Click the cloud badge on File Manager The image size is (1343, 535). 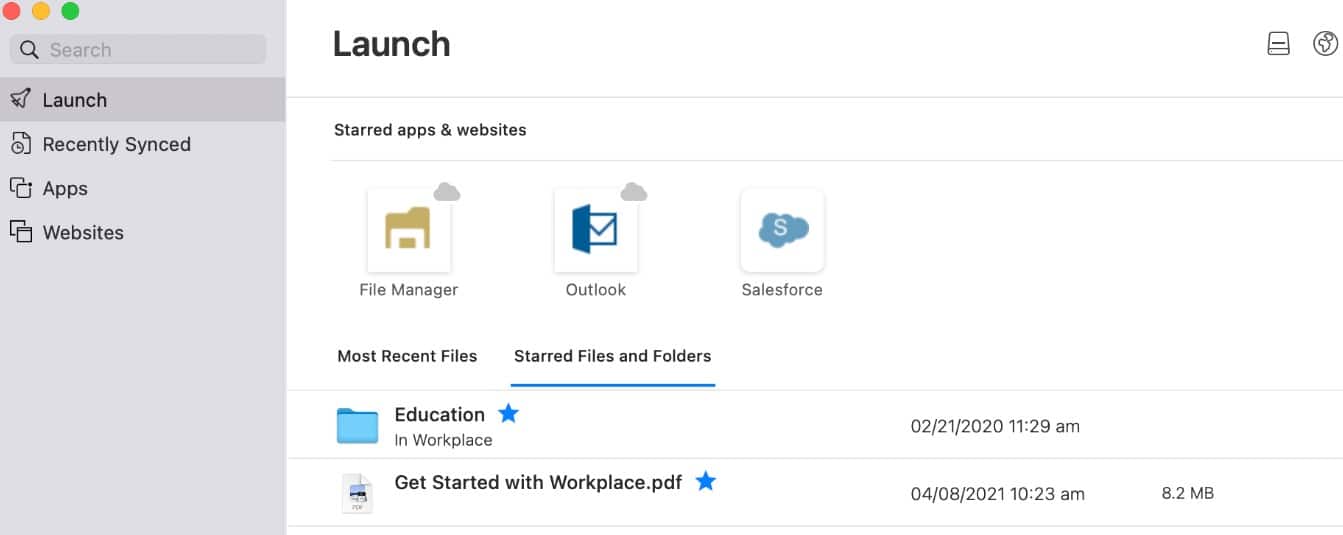[x=447, y=192]
